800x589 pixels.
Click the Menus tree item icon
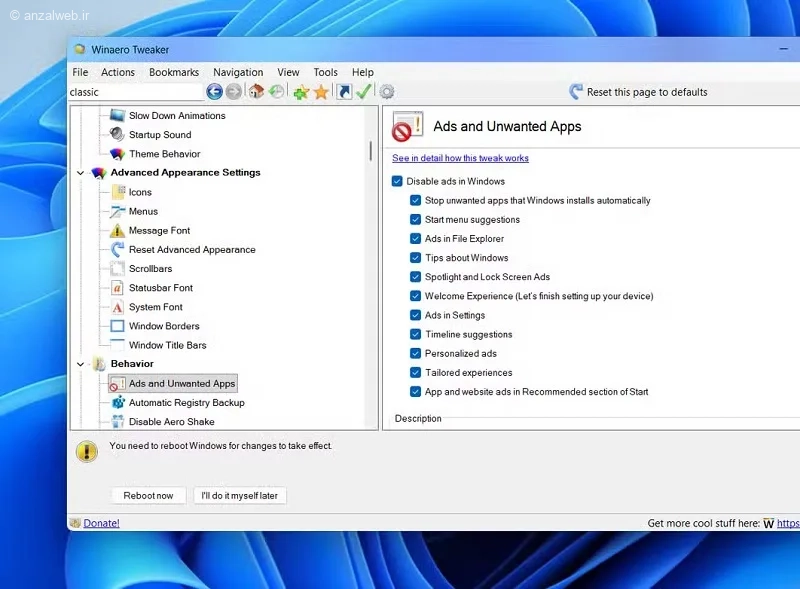117,211
